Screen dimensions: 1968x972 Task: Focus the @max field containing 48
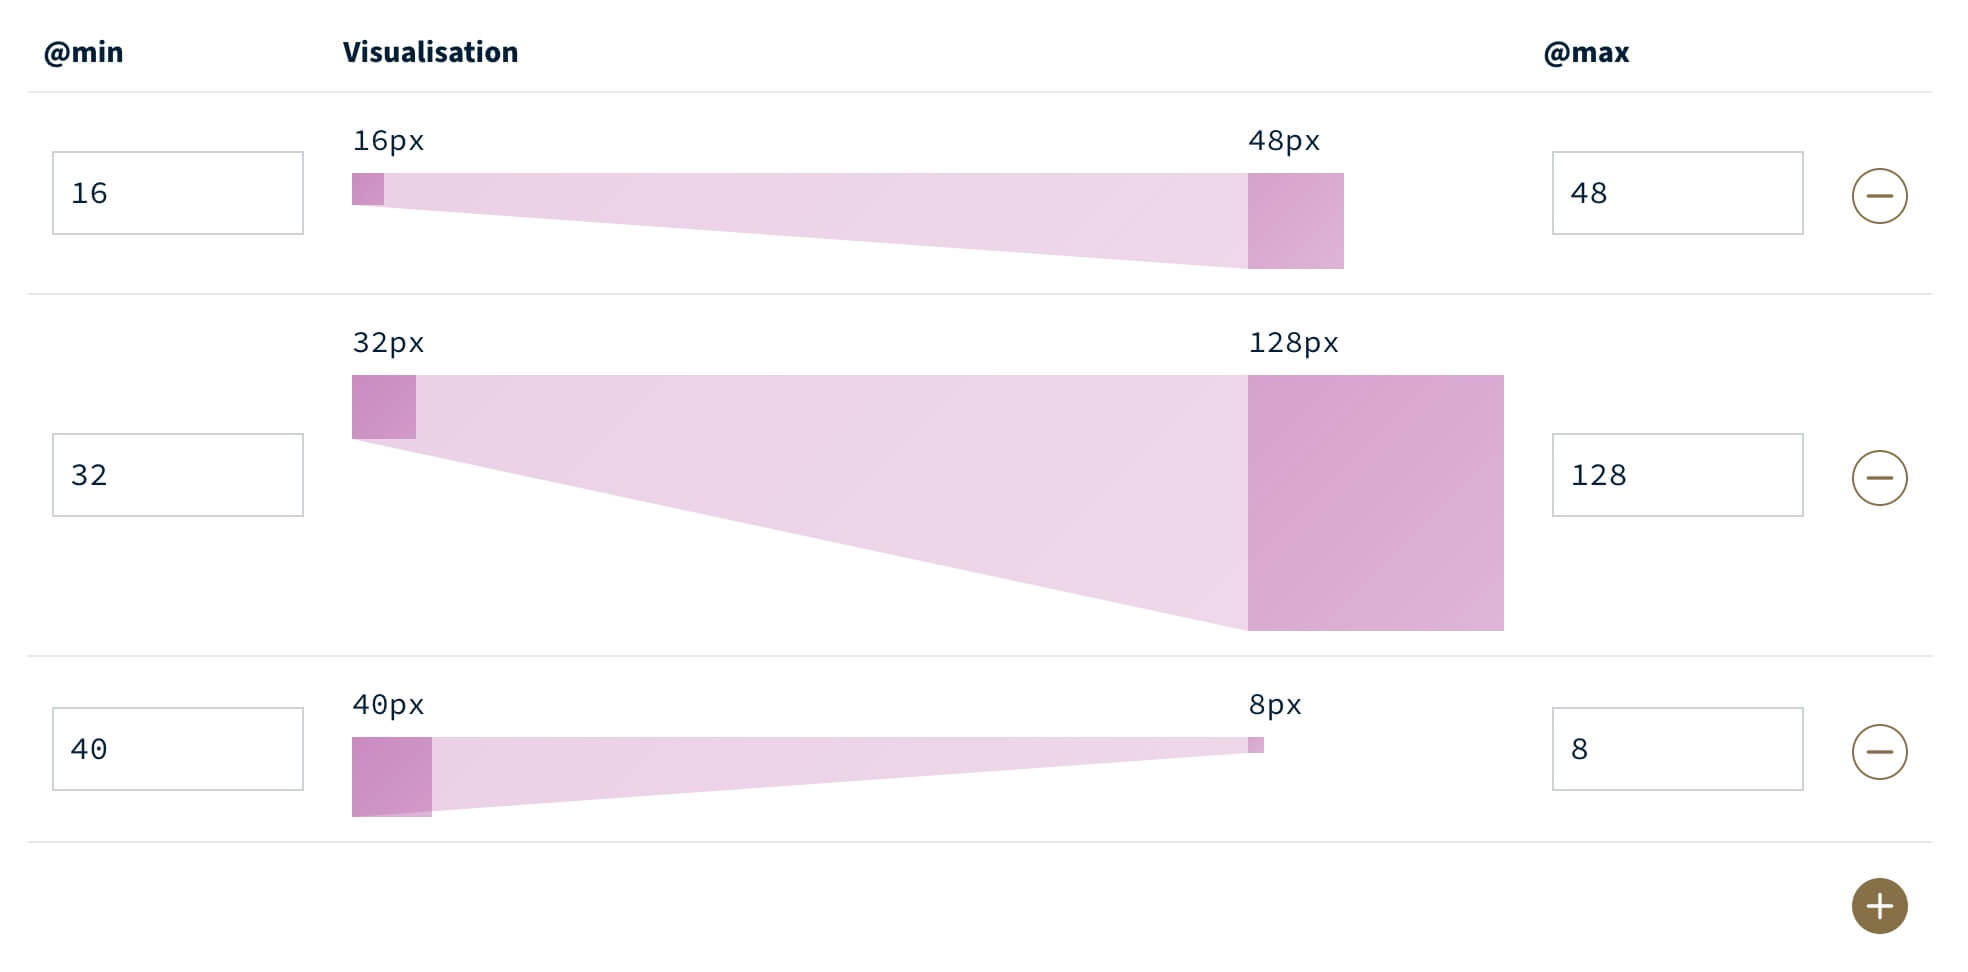[1677, 193]
